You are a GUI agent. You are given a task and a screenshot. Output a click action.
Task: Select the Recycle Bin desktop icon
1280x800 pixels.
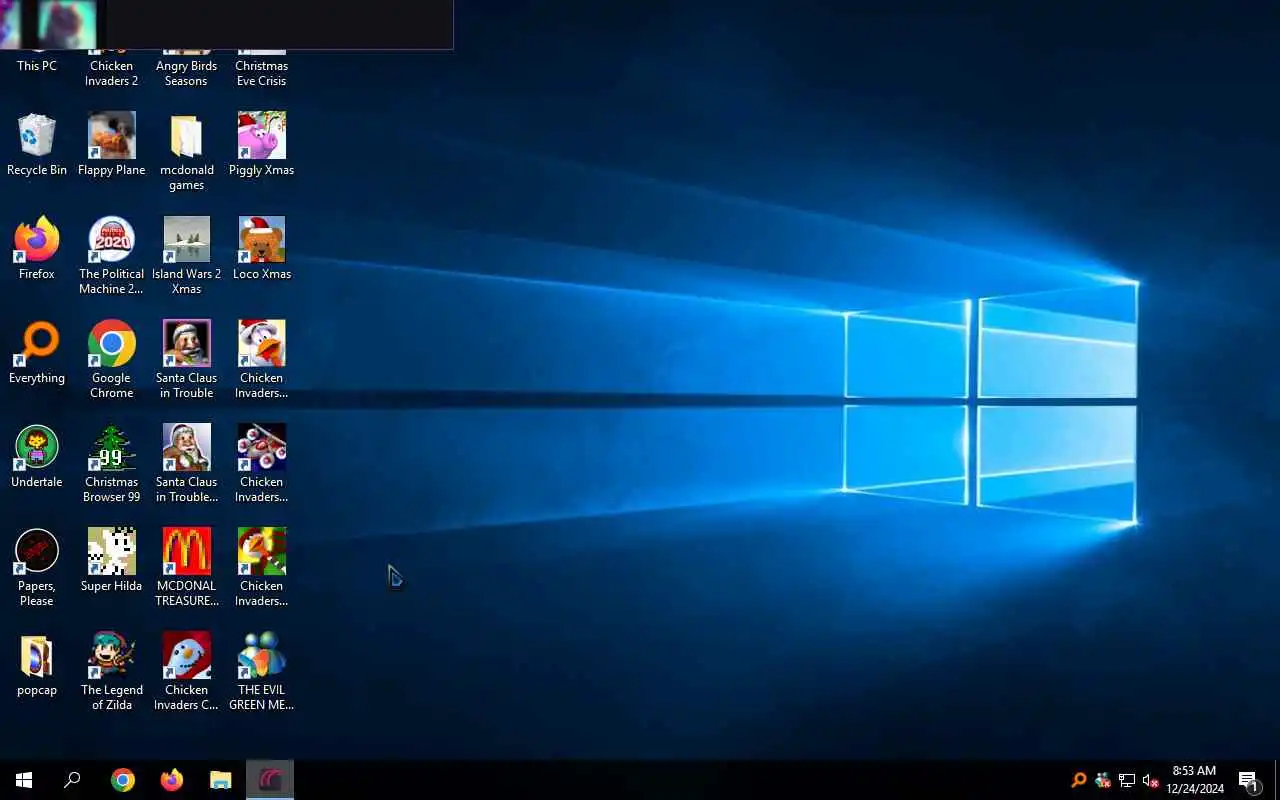coord(37,146)
